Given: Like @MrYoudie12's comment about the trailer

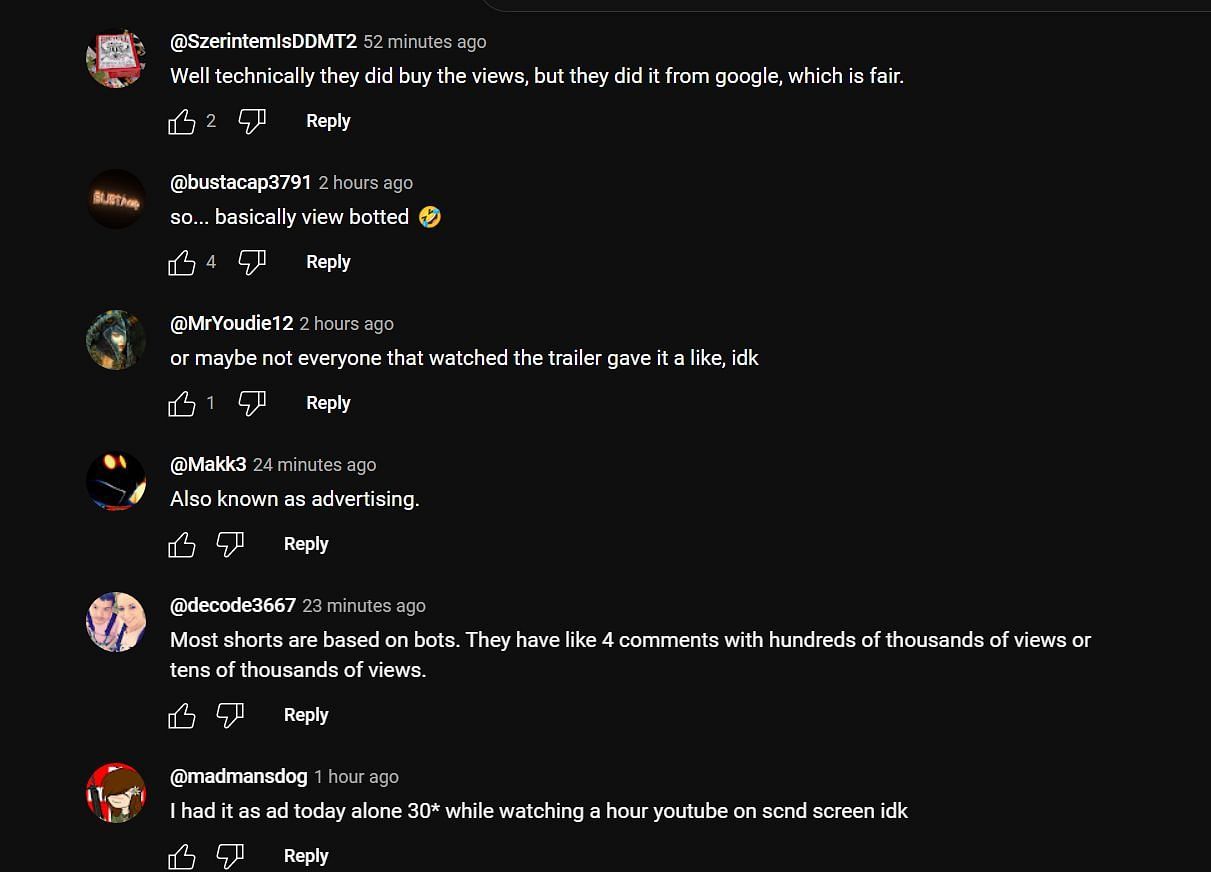Looking at the screenshot, I should (x=182, y=404).
